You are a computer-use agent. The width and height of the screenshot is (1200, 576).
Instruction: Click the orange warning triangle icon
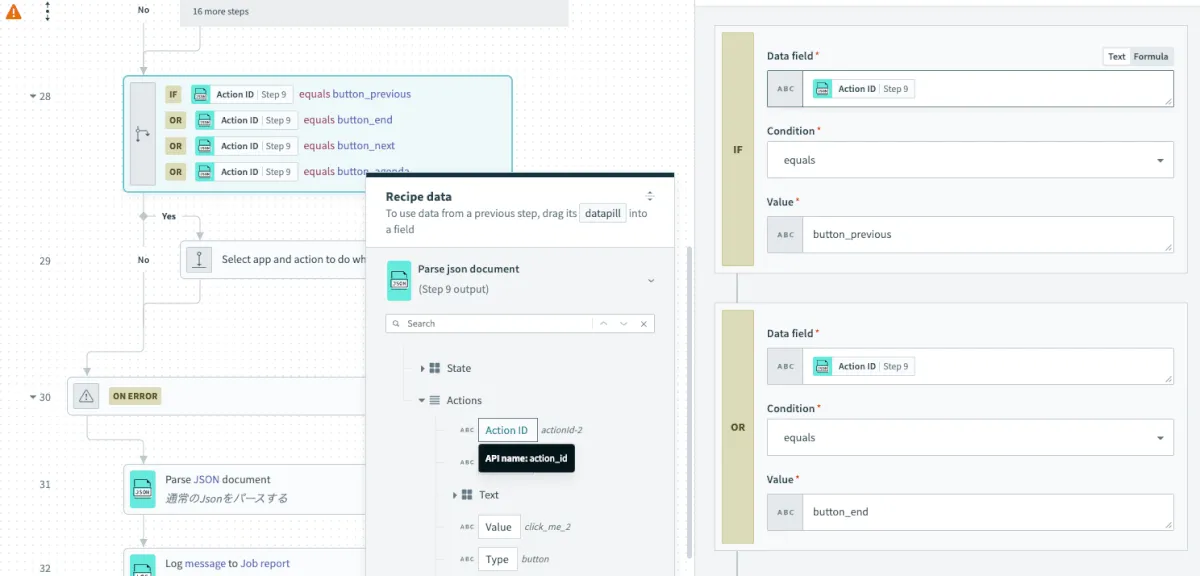click(x=14, y=13)
